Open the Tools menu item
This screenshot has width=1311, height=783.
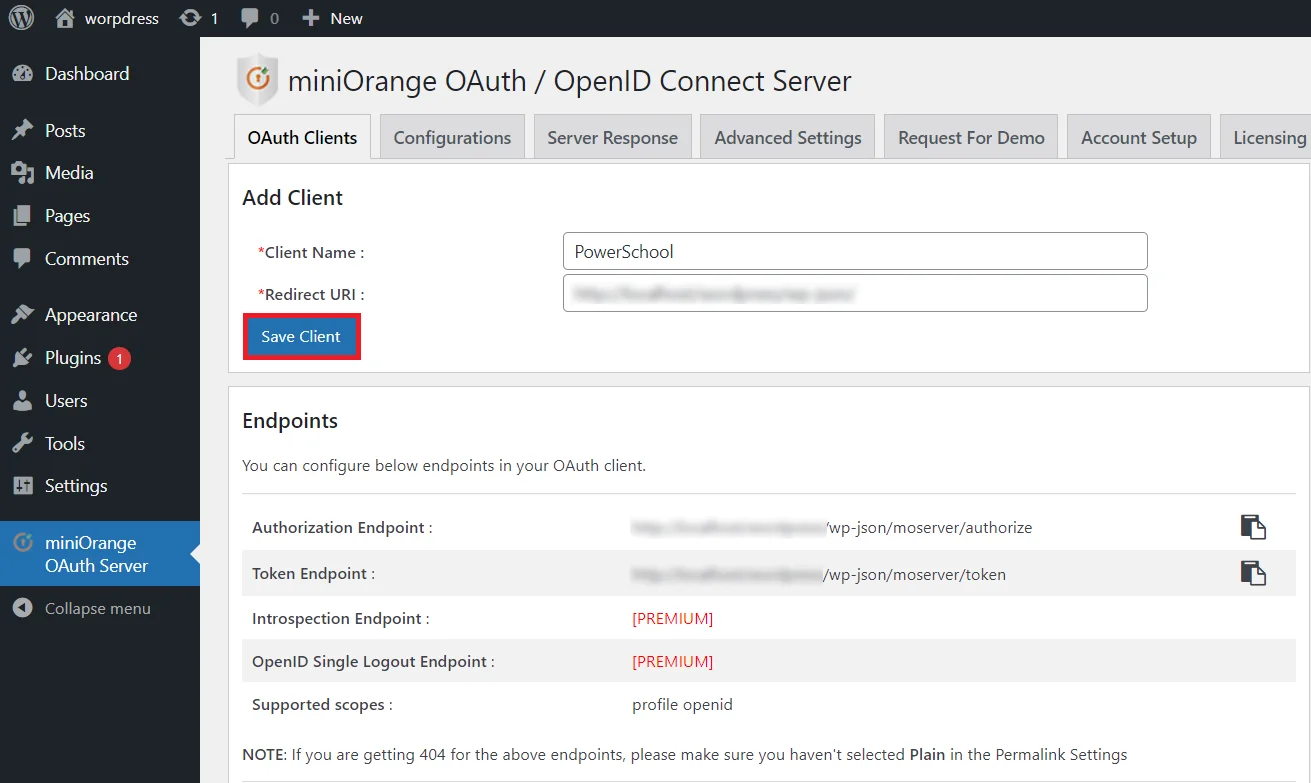(100, 444)
